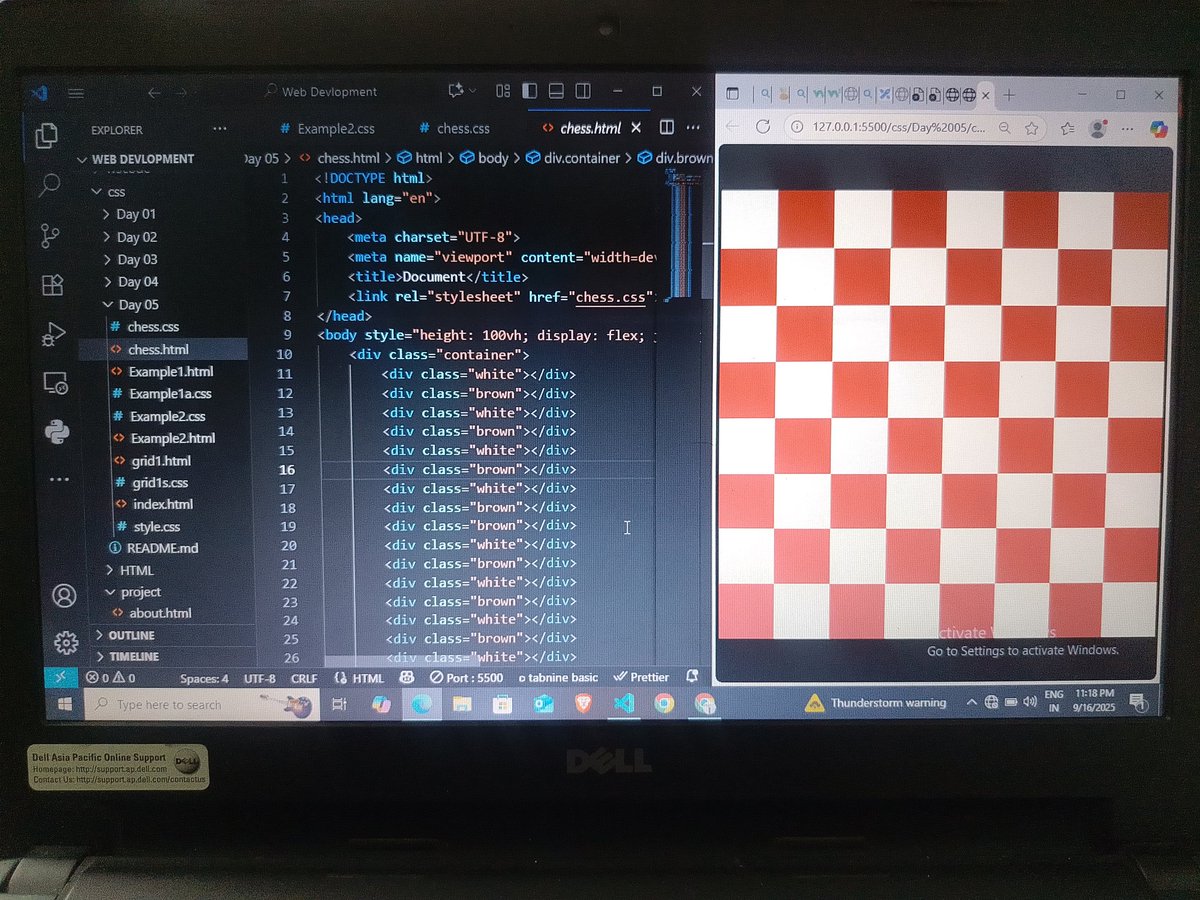Open notifications bell in VS Code status bar
Screen dimensions: 1200x900
click(x=692, y=677)
